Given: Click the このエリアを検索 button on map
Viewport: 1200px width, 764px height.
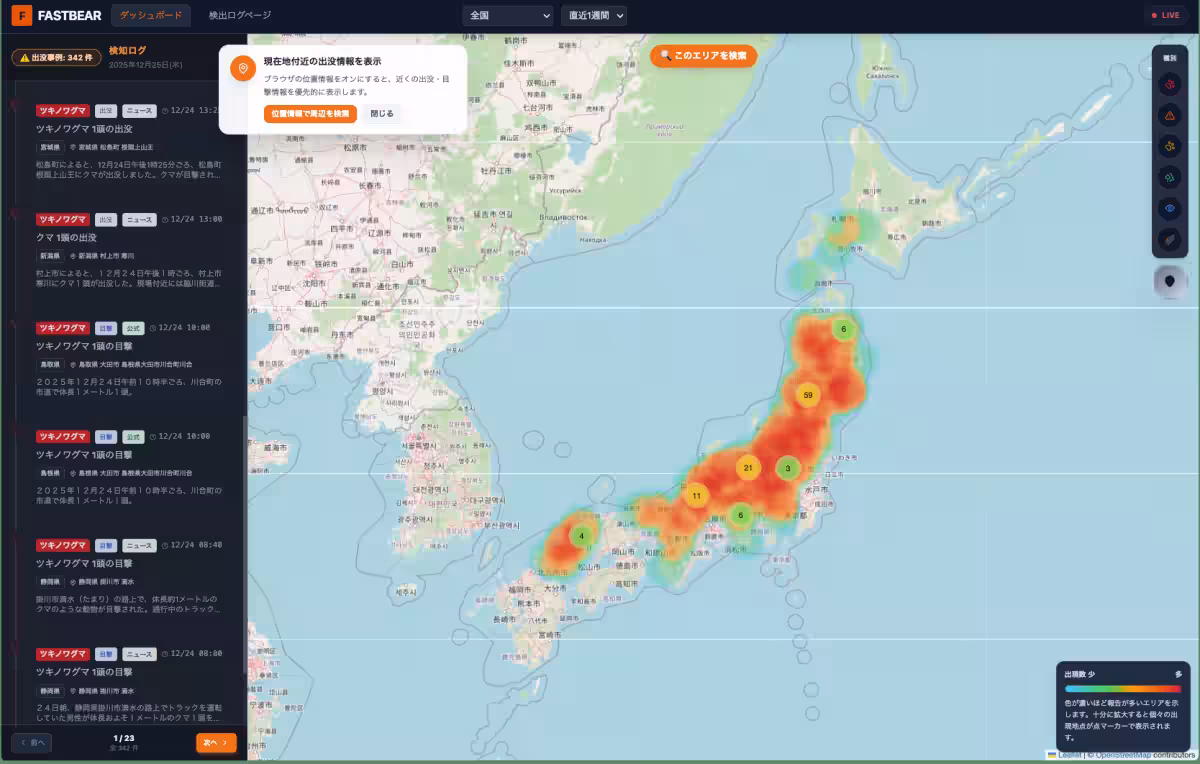Looking at the screenshot, I should coord(703,56).
